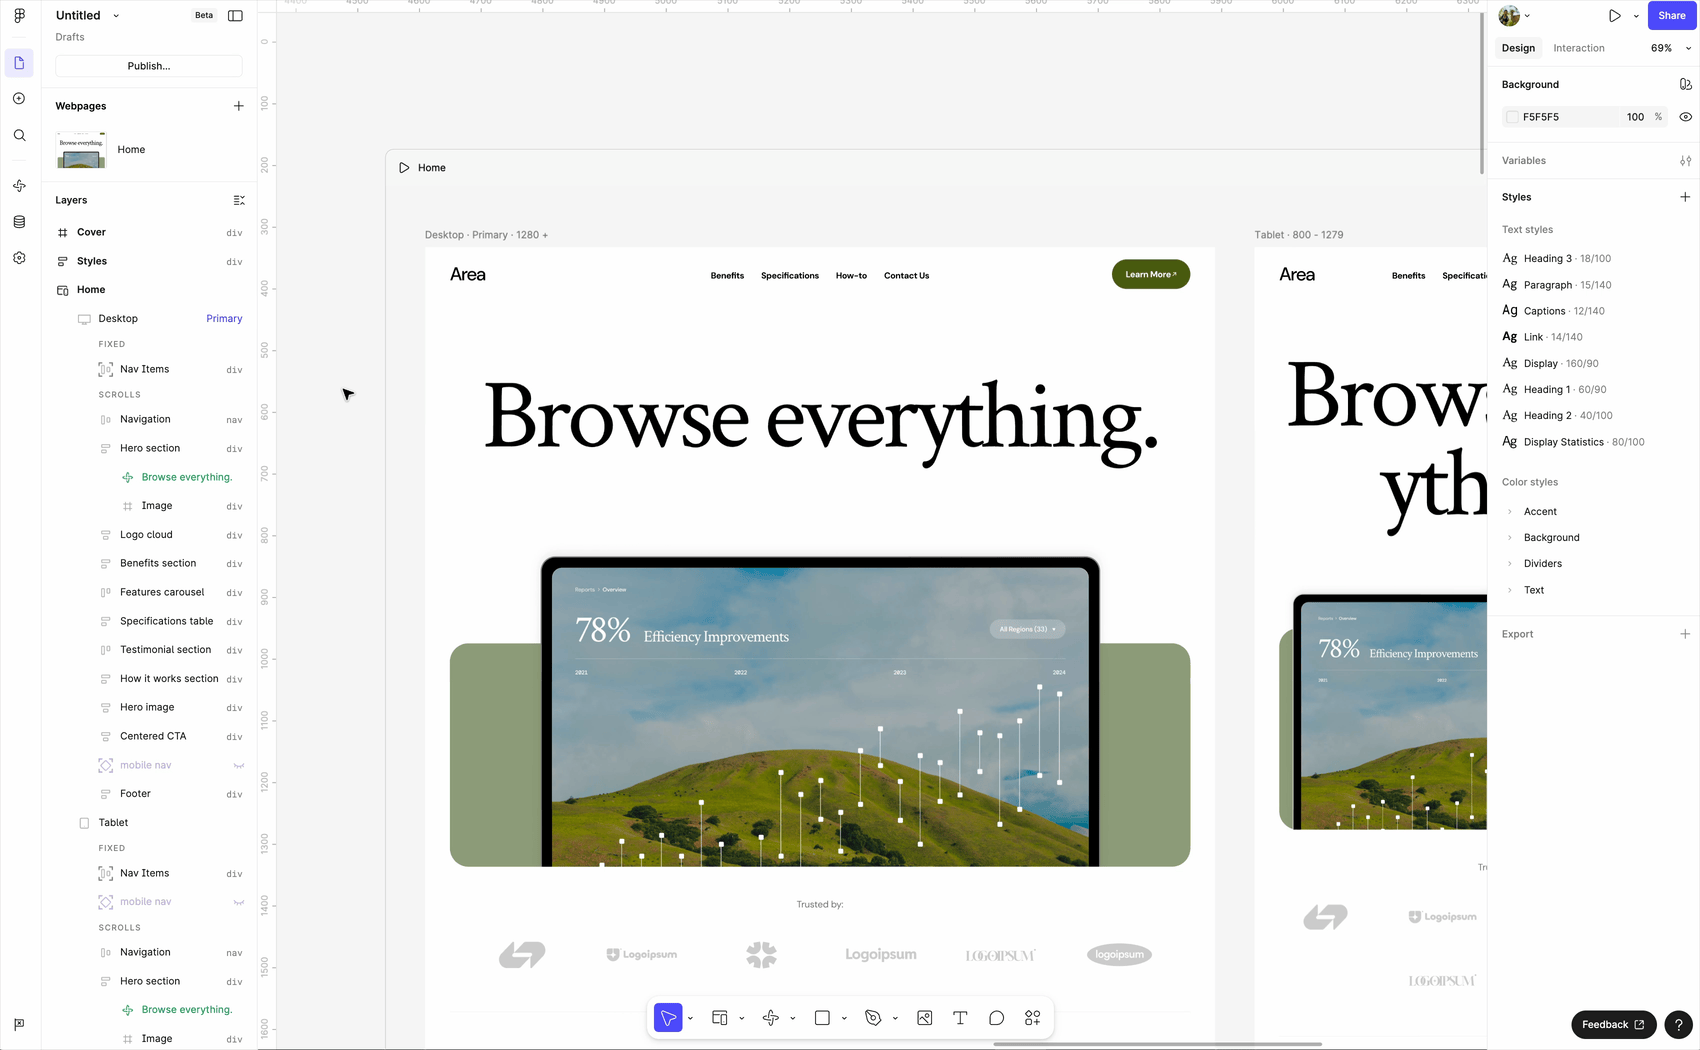The image size is (1700, 1050).
Task: Select the Image tool in bottom toolbar
Action: (924, 1018)
